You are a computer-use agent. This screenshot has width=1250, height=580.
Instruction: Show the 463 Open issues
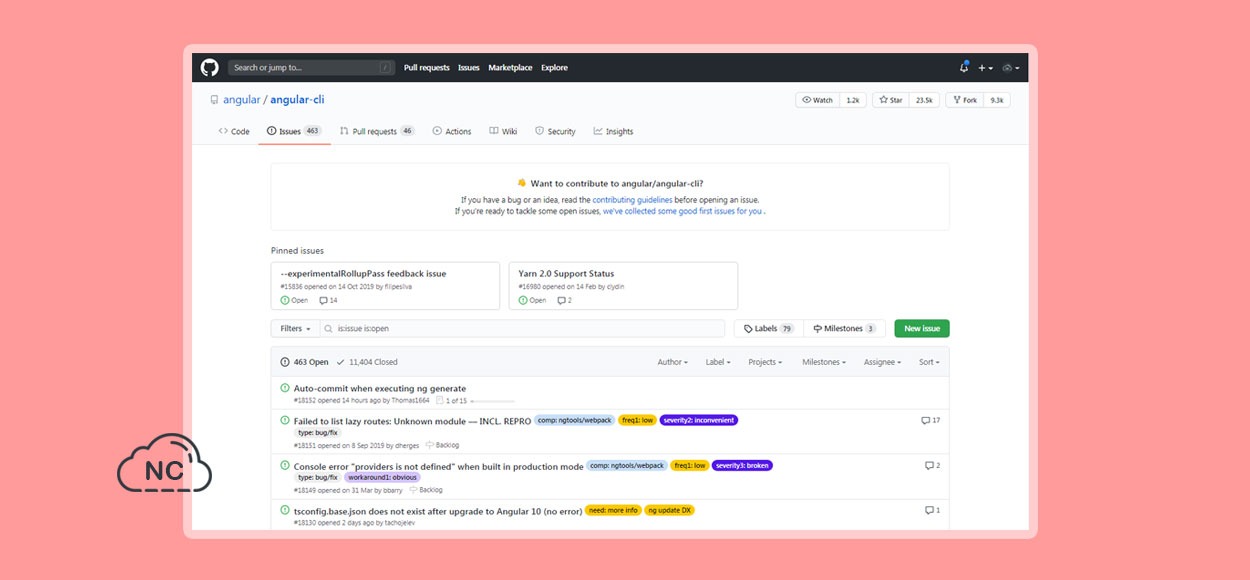[x=305, y=362]
